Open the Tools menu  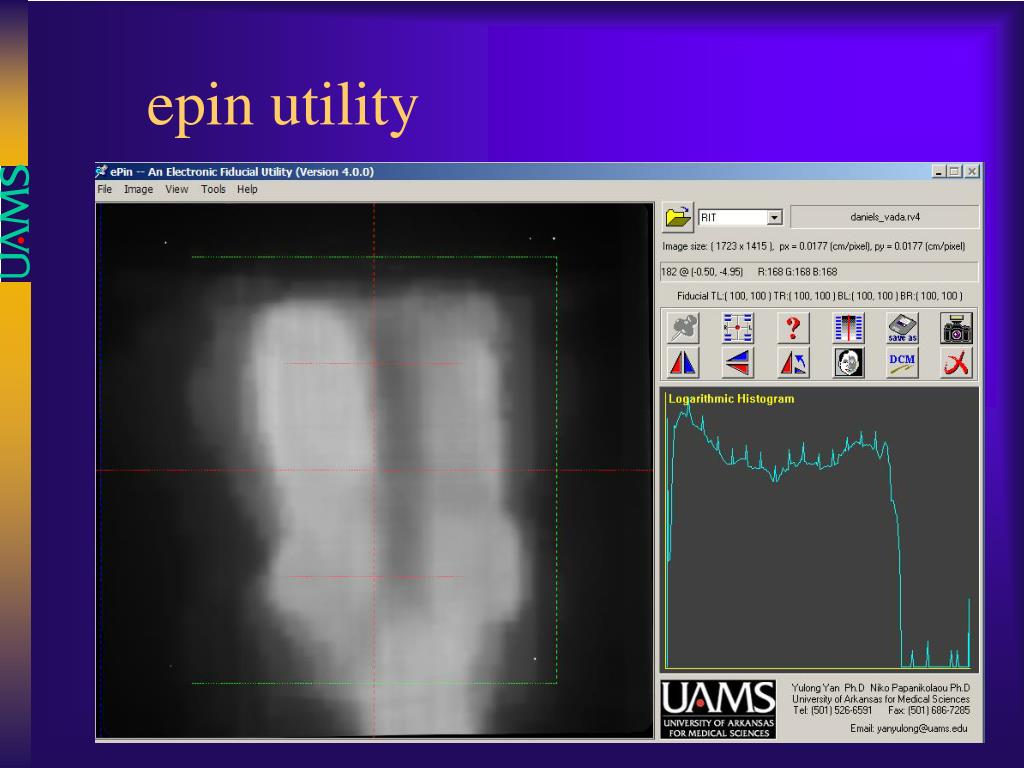tap(213, 189)
